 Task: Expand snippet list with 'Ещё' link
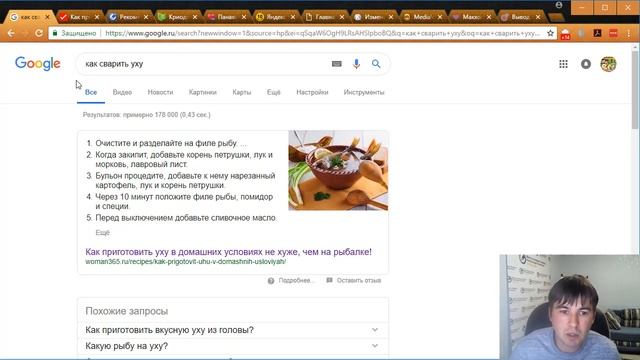pos(102,233)
